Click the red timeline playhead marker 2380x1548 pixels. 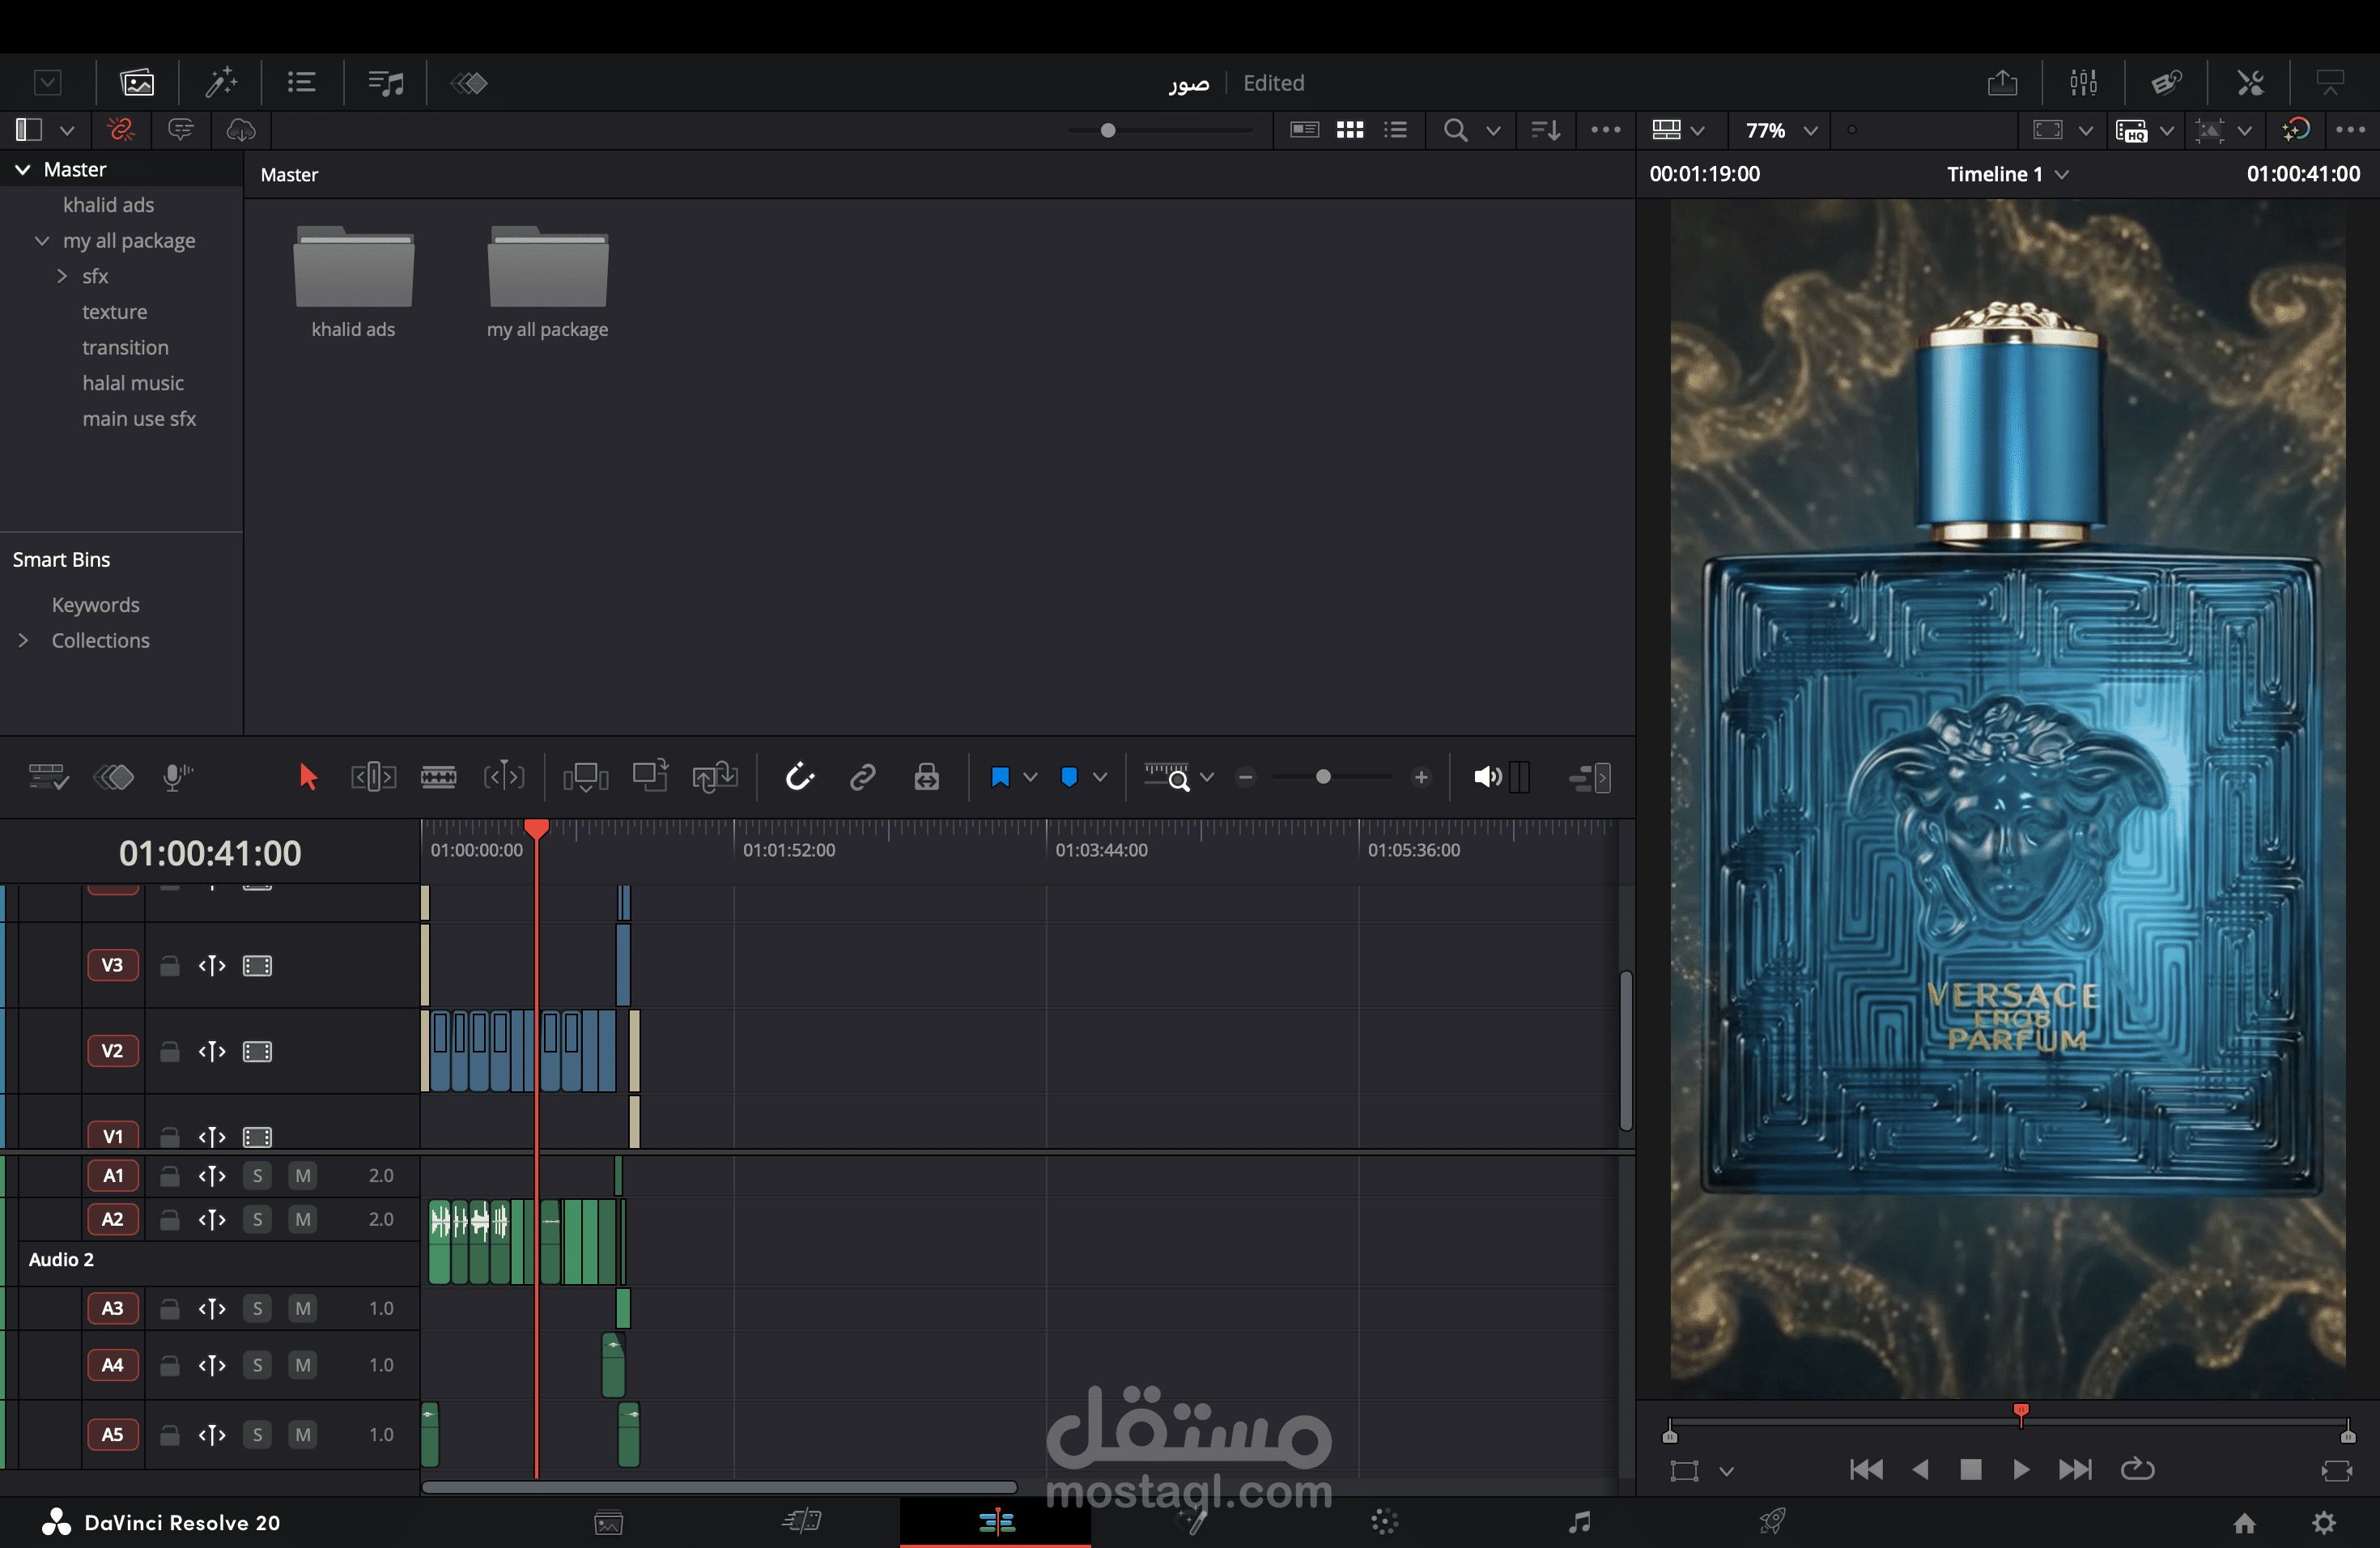[x=536, y=829]
